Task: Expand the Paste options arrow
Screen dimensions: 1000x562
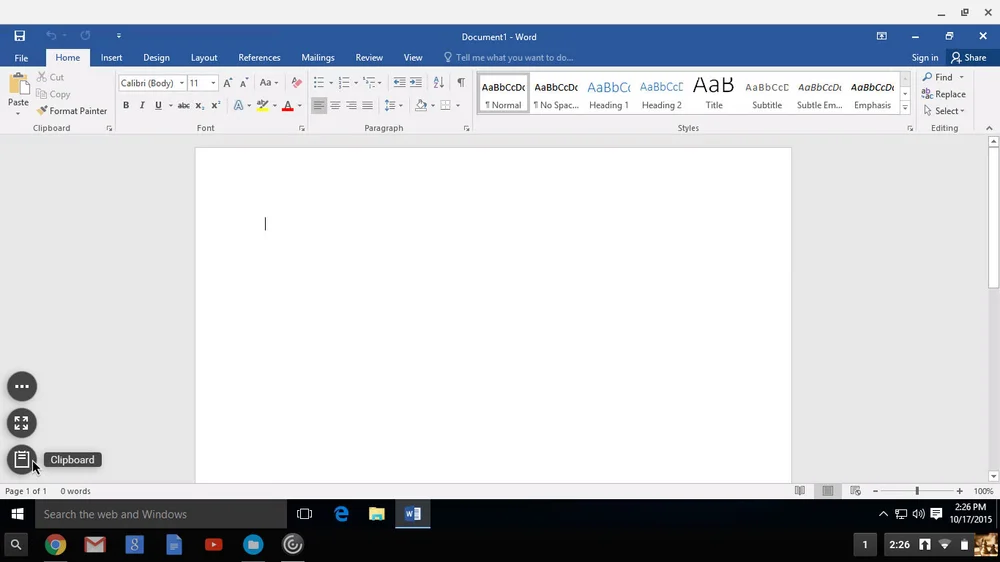Action: (18, 114)
